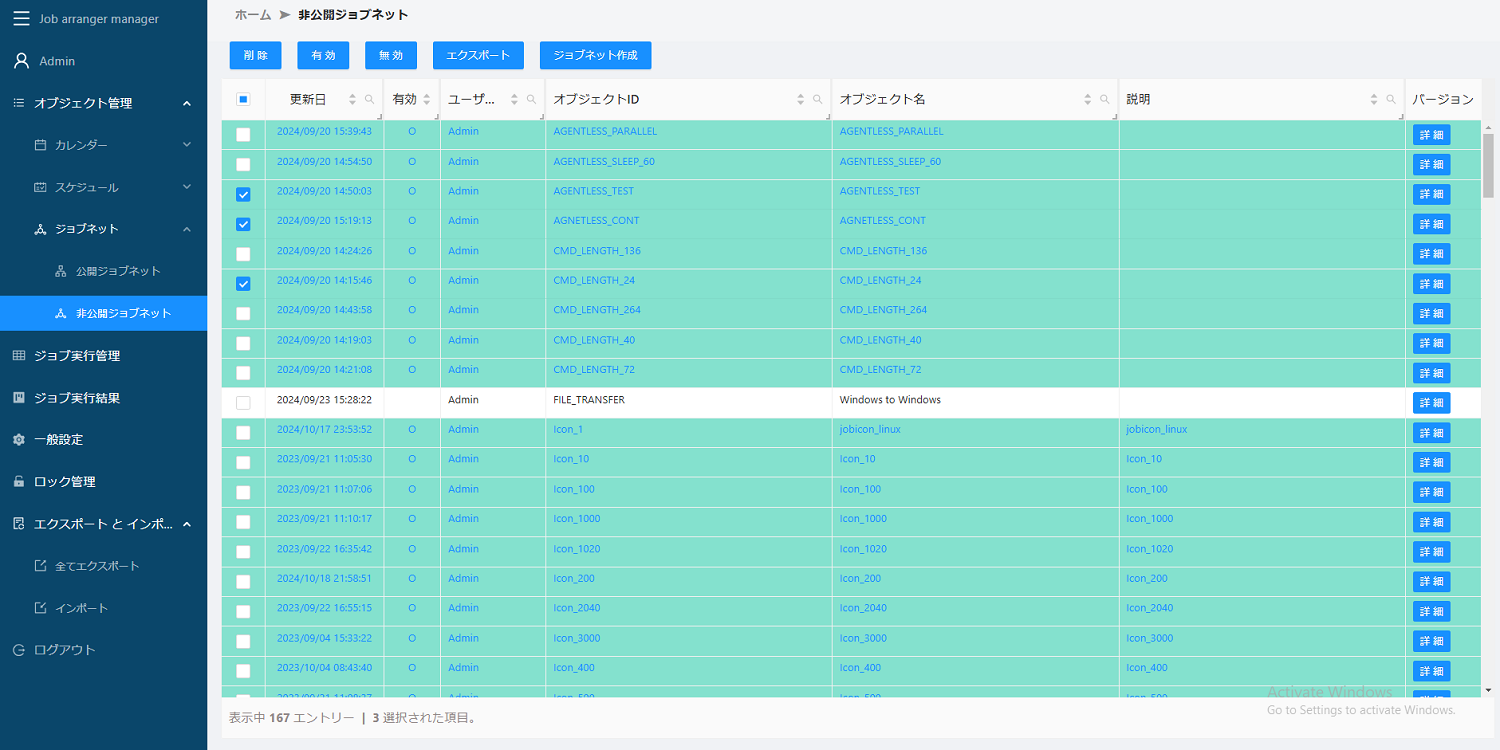This screenshot has width=1500, height=750.
Task: Click the Admin user profile icon
Action: pyautogui.click(x=21, y=61)
